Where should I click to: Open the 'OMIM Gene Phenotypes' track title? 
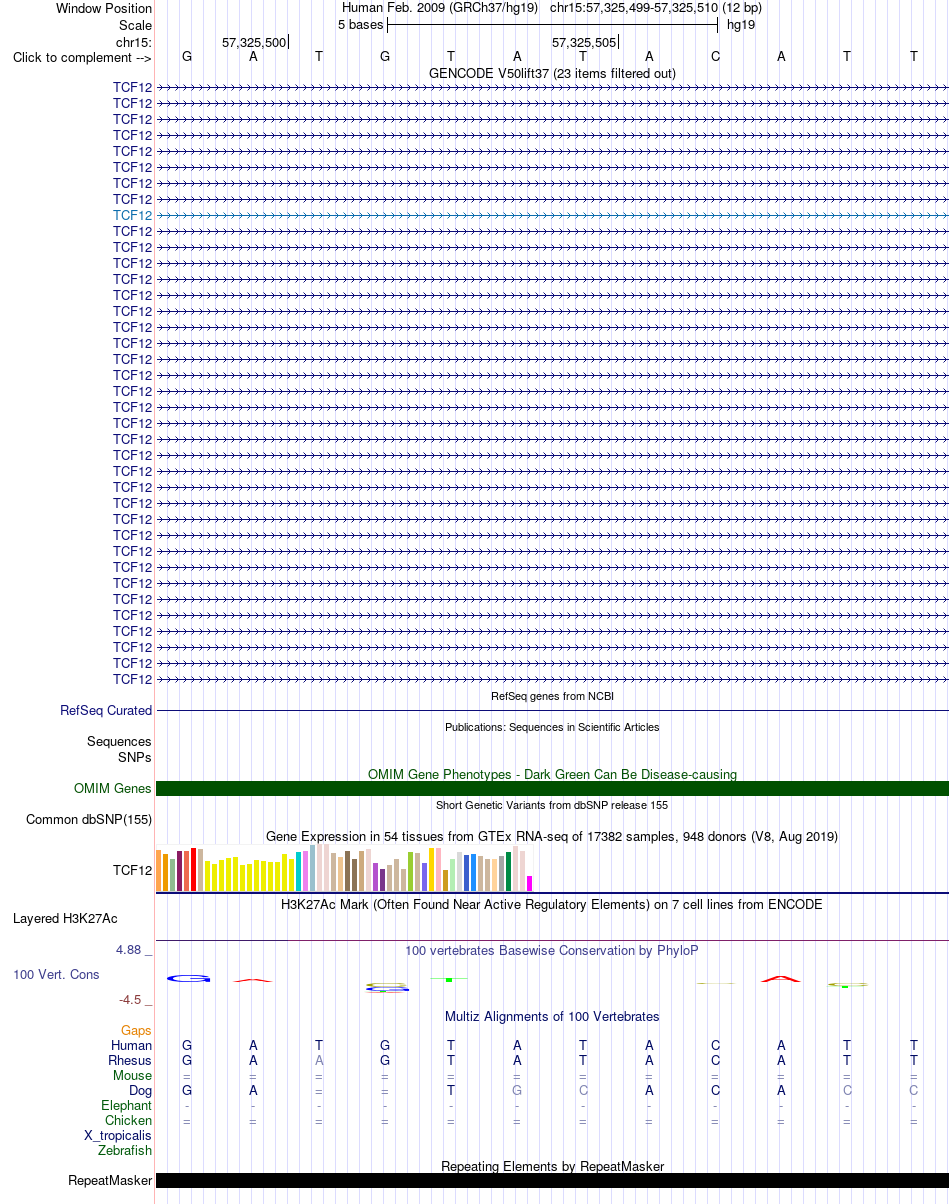pos(552,774)
